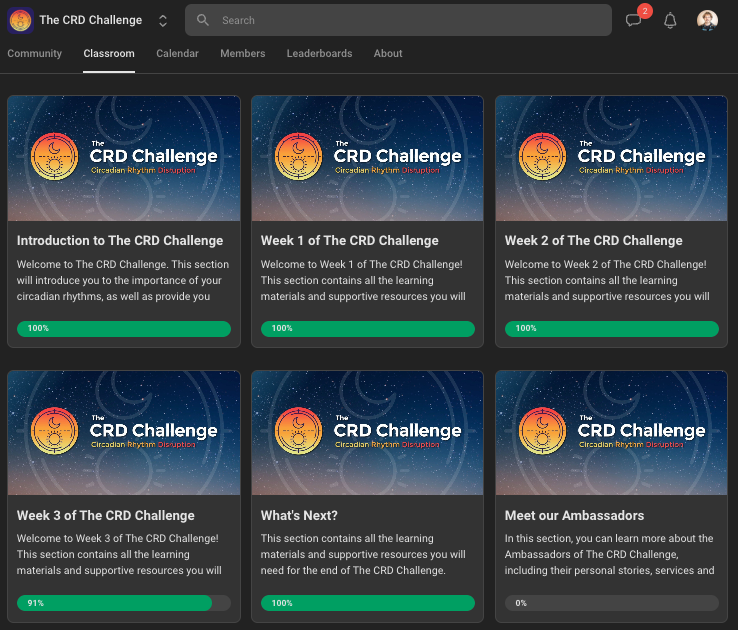Viewport: 738px width, 630px height.
Task: Go to the Leaderboards tab
Action: coord(319,54)
